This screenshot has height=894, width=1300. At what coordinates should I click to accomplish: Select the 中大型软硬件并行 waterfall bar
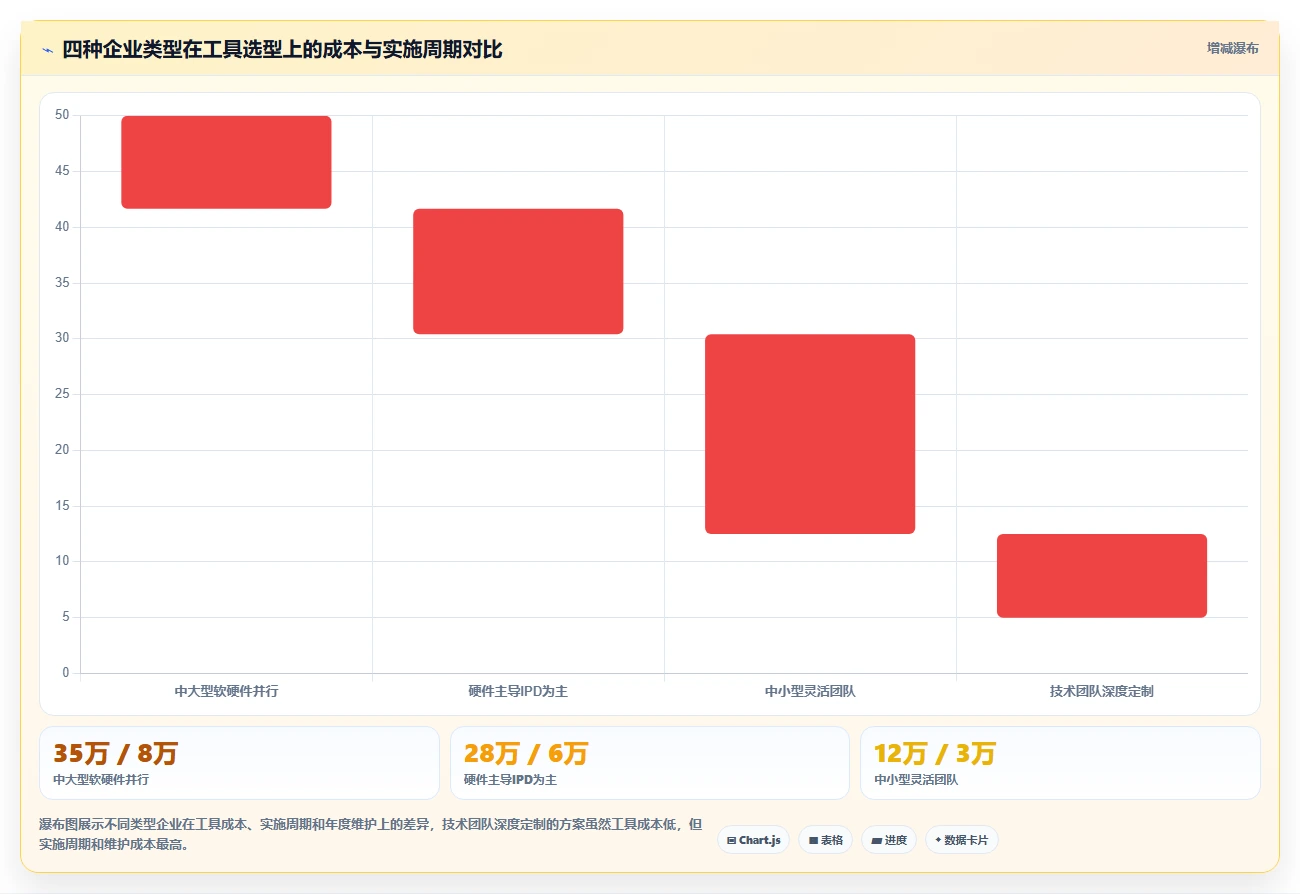click(226, 162)
